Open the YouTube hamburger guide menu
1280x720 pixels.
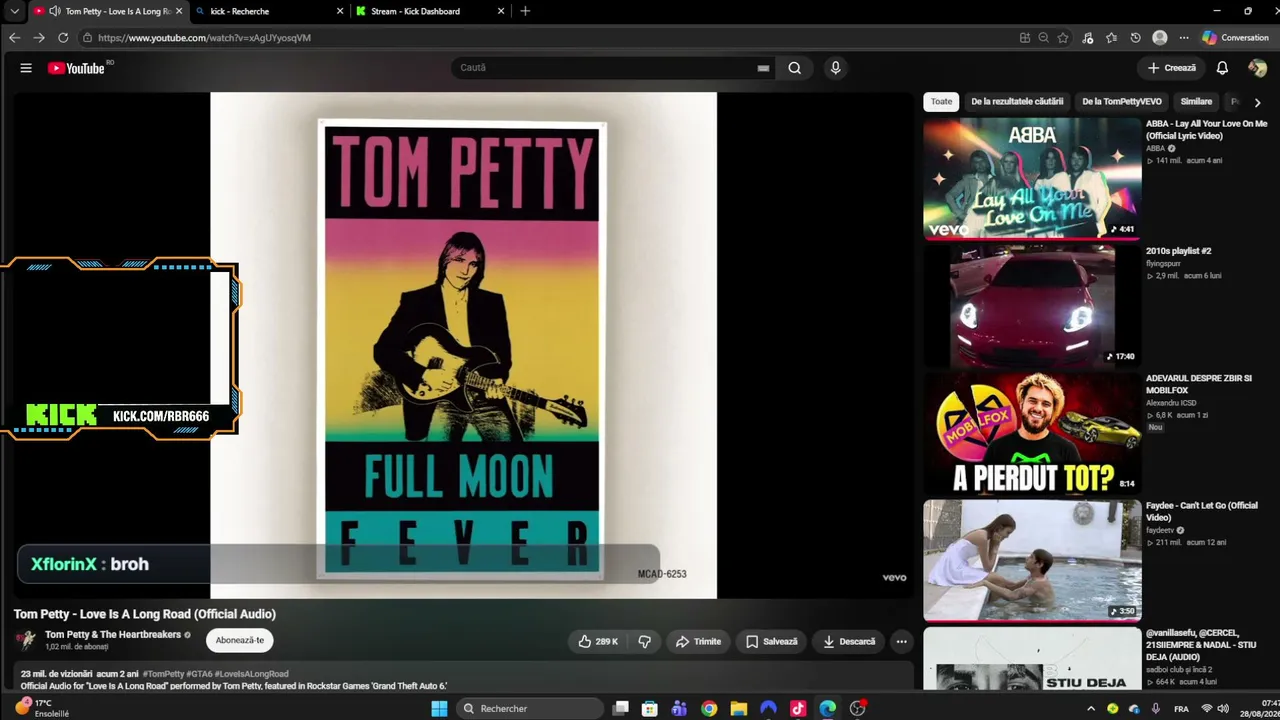[26, 68]
